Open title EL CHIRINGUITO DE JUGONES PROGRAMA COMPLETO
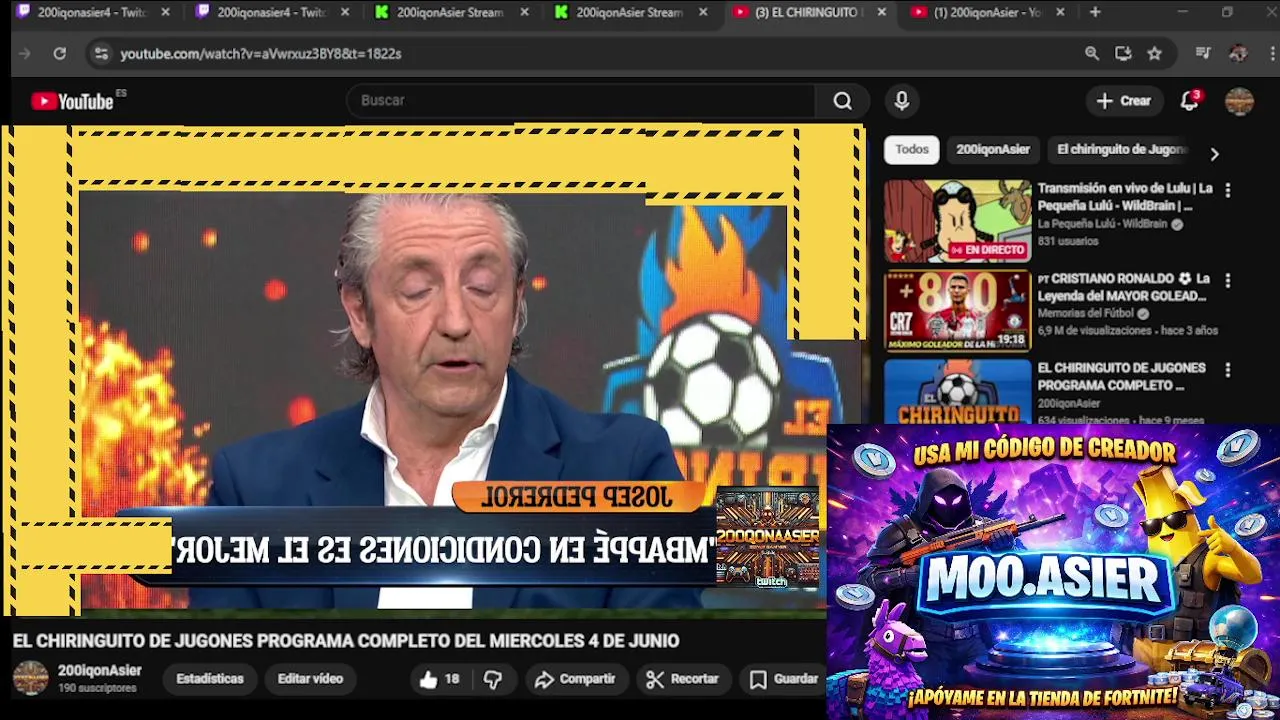 tap(1121, 376)
